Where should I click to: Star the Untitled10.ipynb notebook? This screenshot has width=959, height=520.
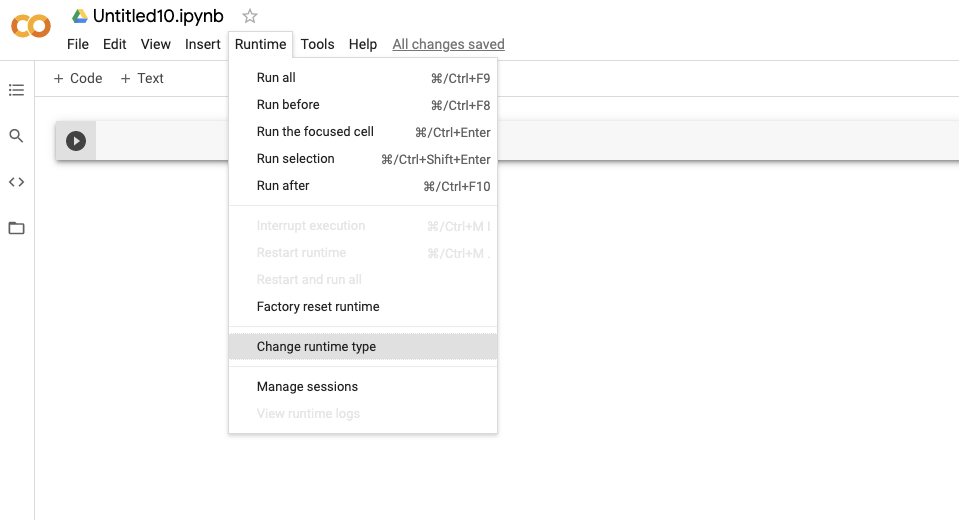point(250,16)
